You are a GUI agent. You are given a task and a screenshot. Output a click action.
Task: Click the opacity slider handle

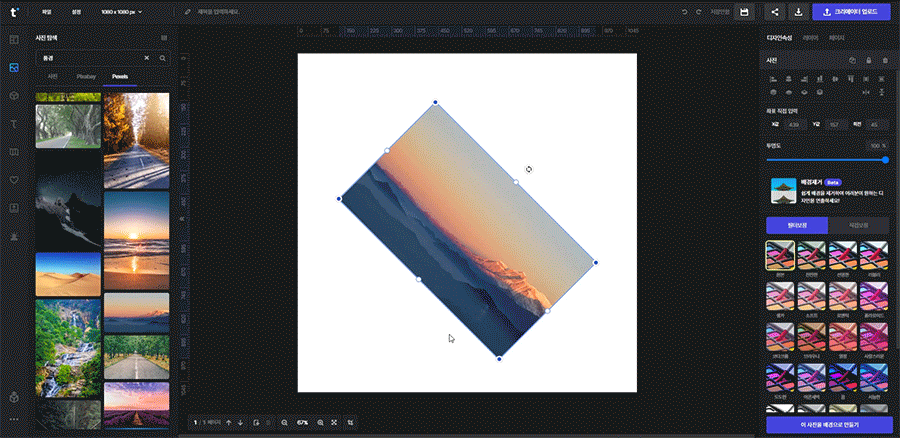[885, 159]
